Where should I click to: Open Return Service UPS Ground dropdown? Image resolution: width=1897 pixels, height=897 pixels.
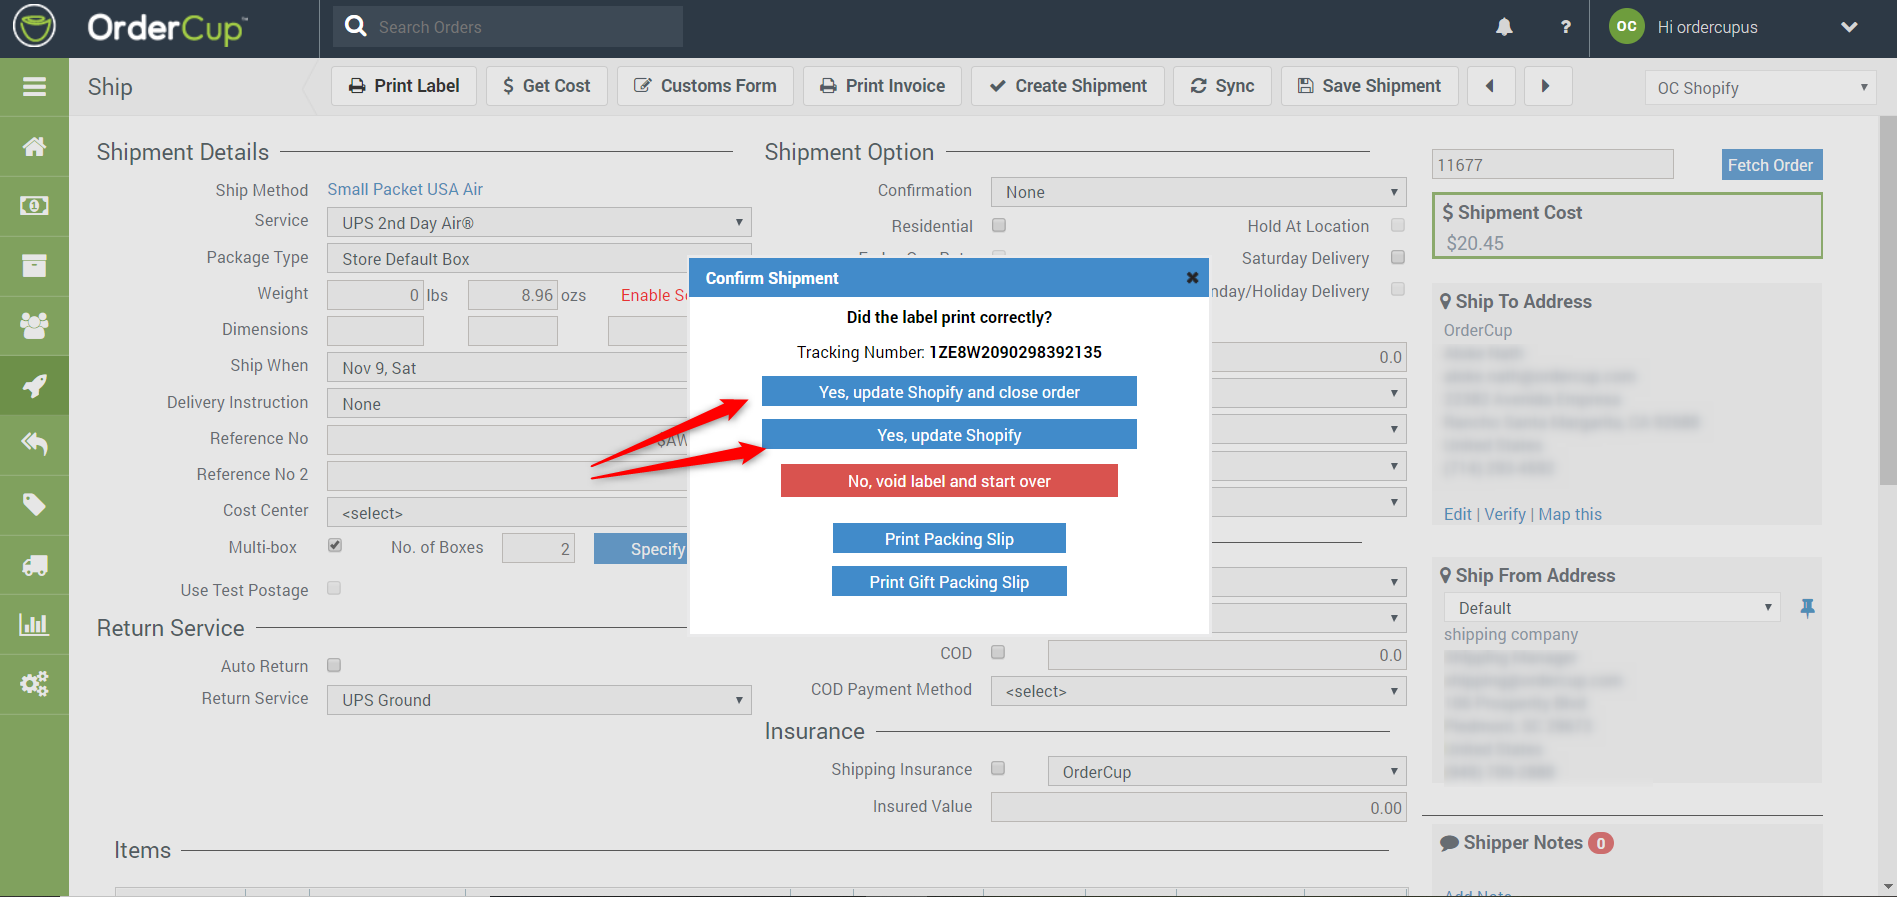click(539, 700)
